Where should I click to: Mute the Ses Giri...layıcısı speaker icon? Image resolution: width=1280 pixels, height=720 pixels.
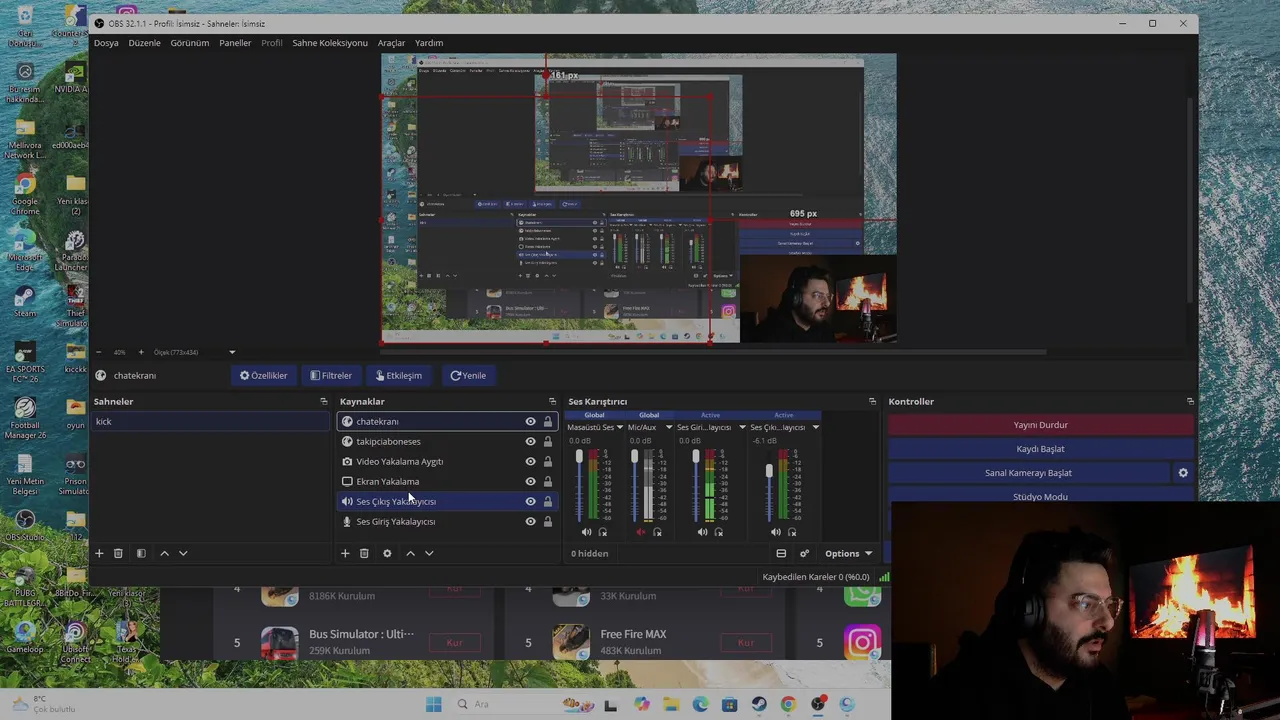[x=702, y=532]
